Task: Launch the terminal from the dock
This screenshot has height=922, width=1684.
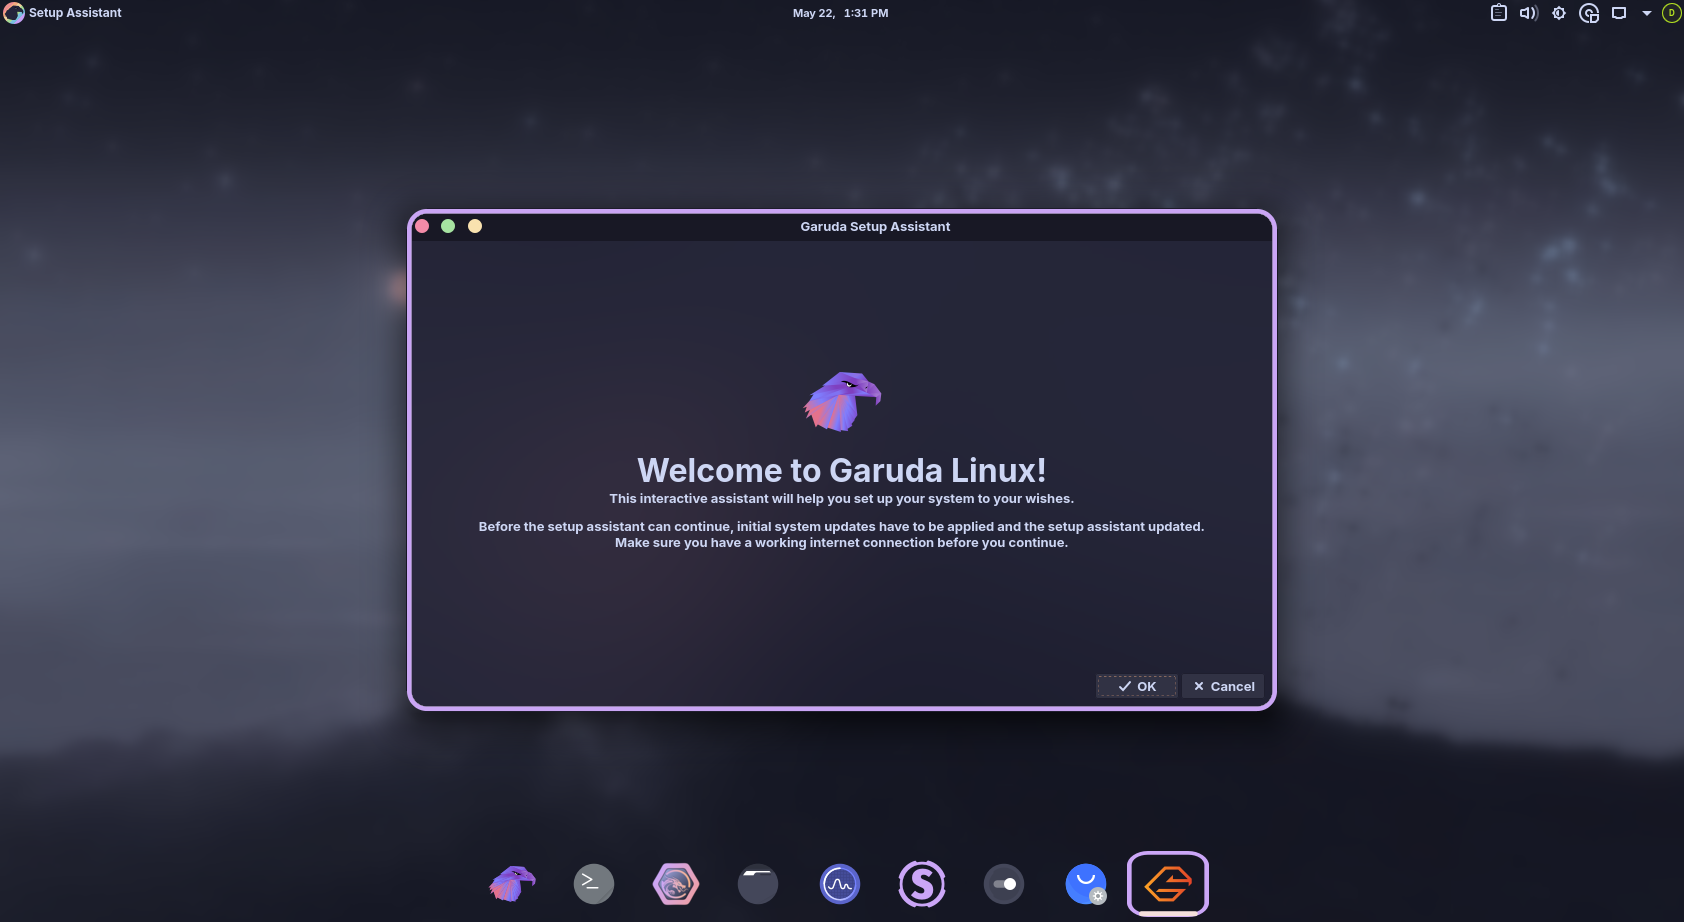Action: pos(594,884)
